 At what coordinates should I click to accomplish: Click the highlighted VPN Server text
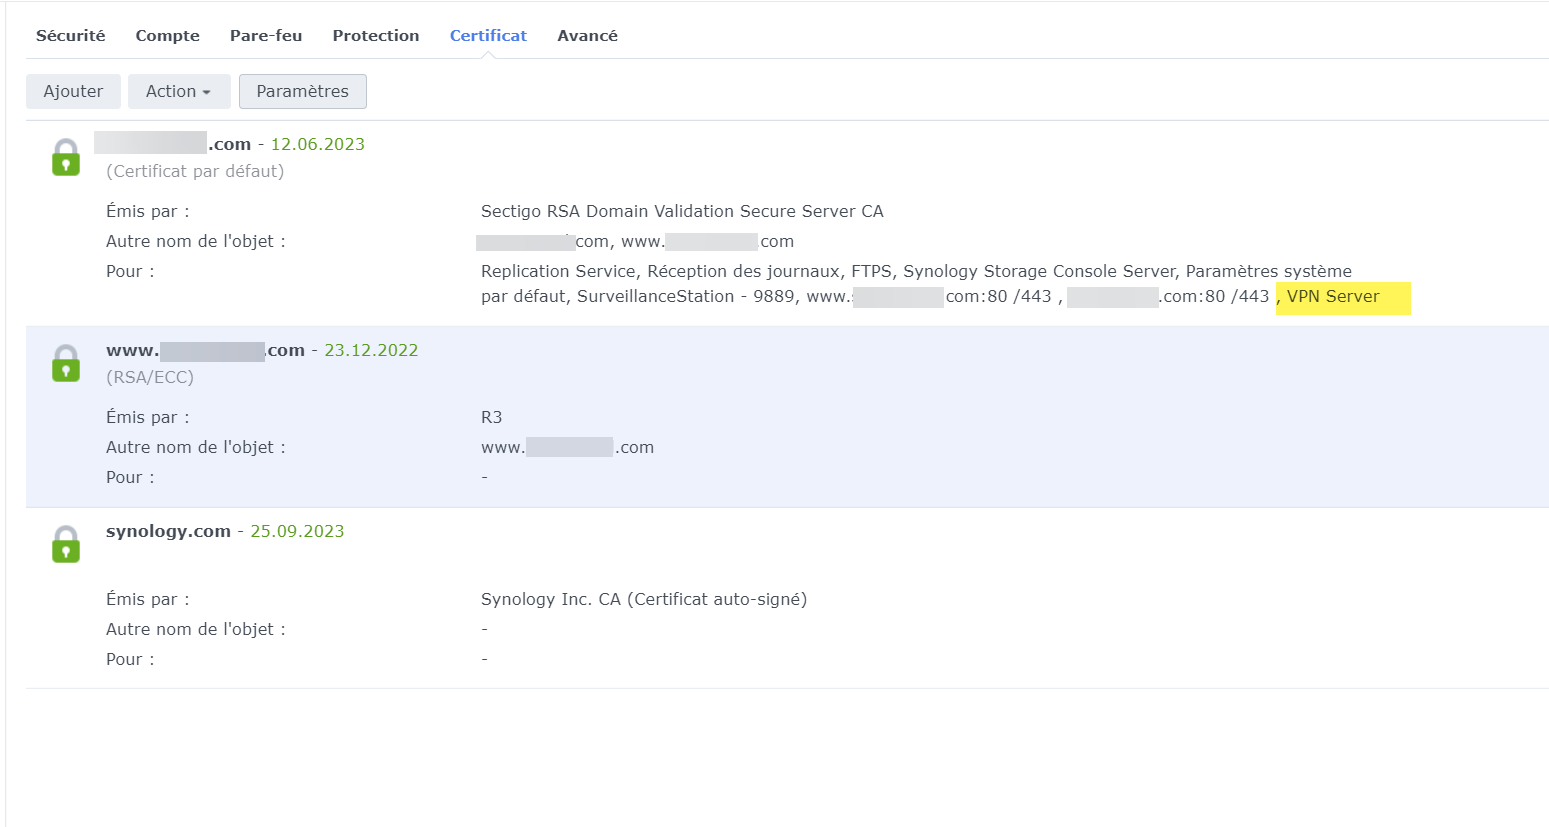point(1333,297)
